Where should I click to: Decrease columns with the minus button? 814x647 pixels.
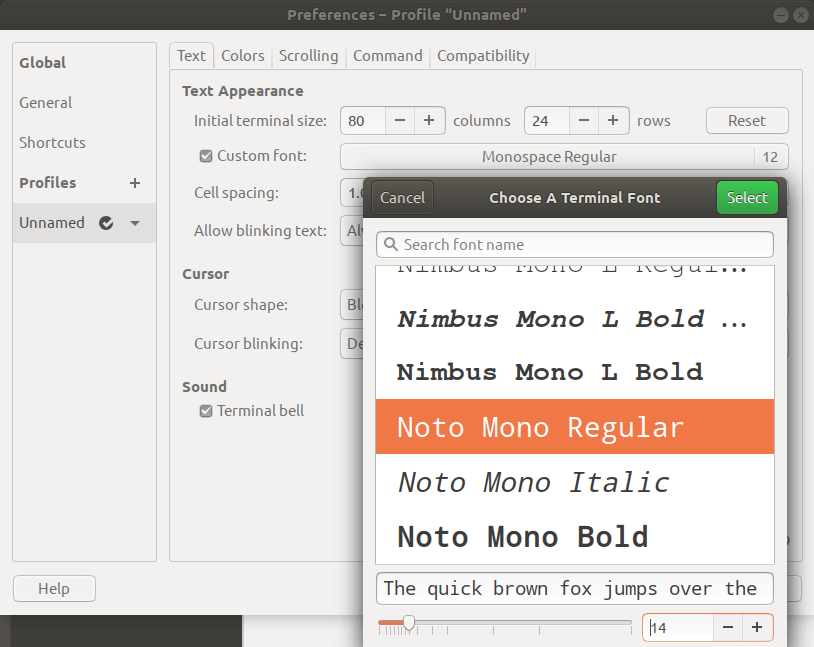(x=400, y=120)
